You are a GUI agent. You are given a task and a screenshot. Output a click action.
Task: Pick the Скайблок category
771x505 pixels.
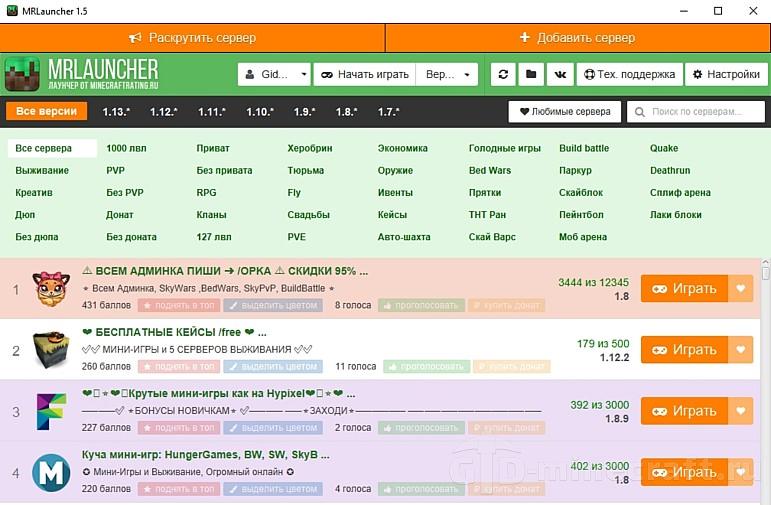[x=581, y=193]
